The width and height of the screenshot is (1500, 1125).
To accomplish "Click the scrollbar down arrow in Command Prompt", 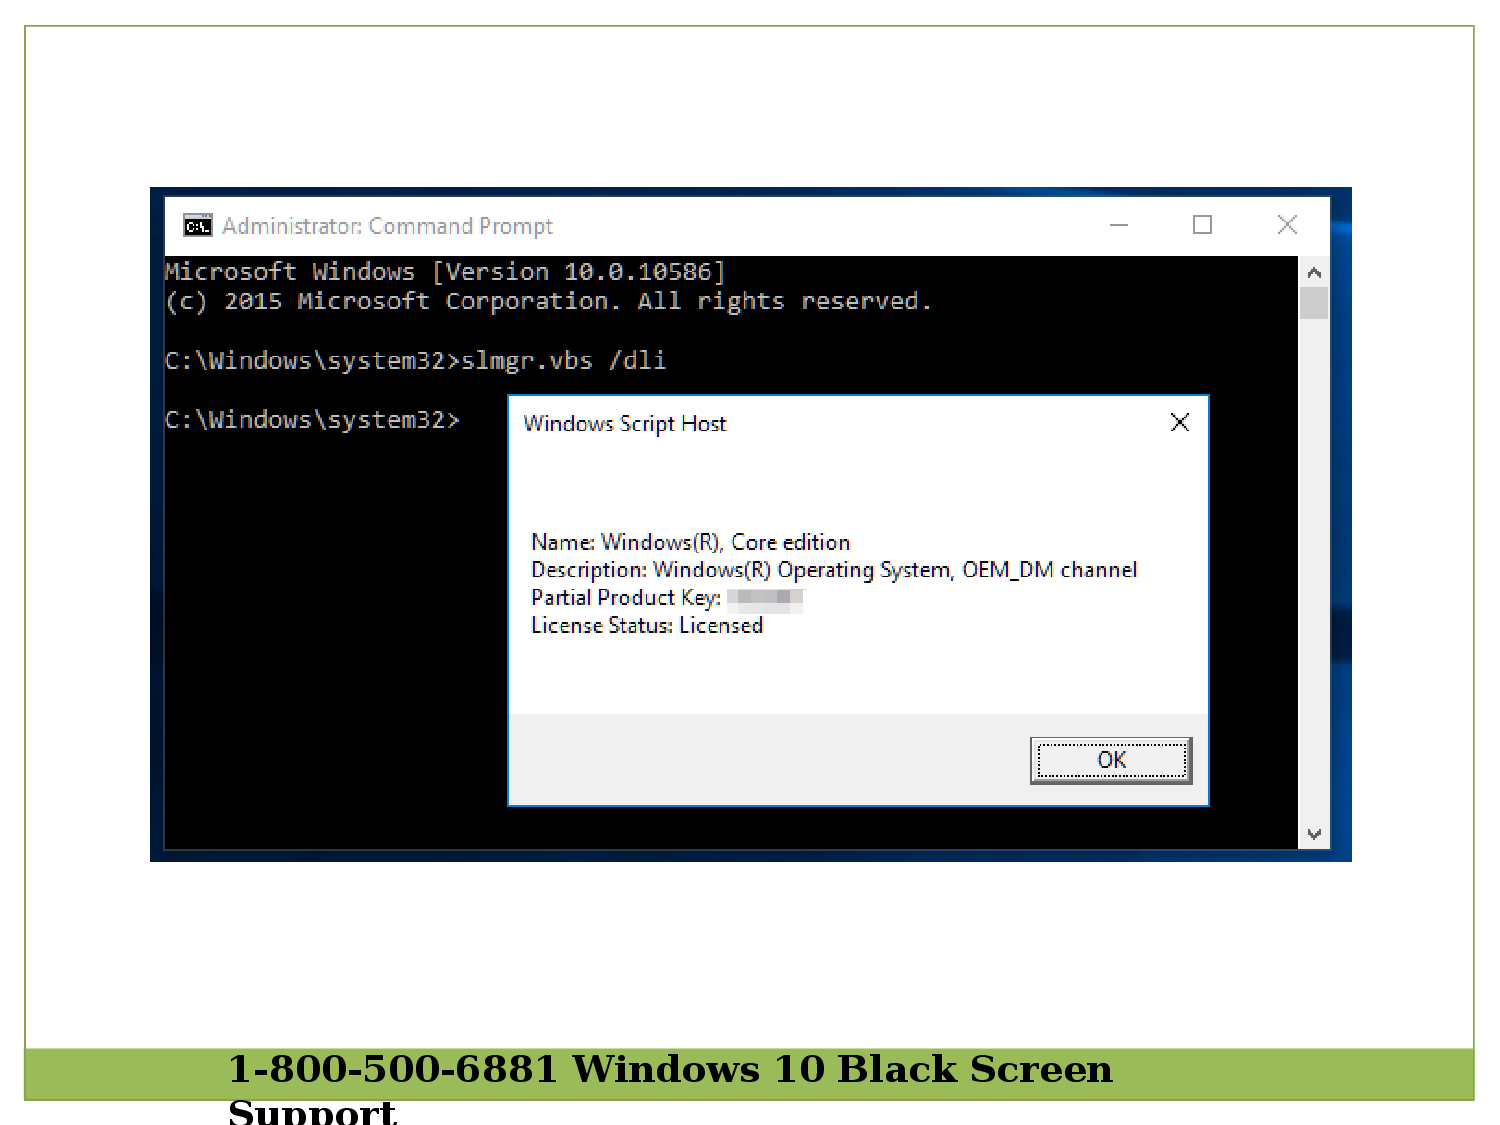I will [x=1314, y=834].
